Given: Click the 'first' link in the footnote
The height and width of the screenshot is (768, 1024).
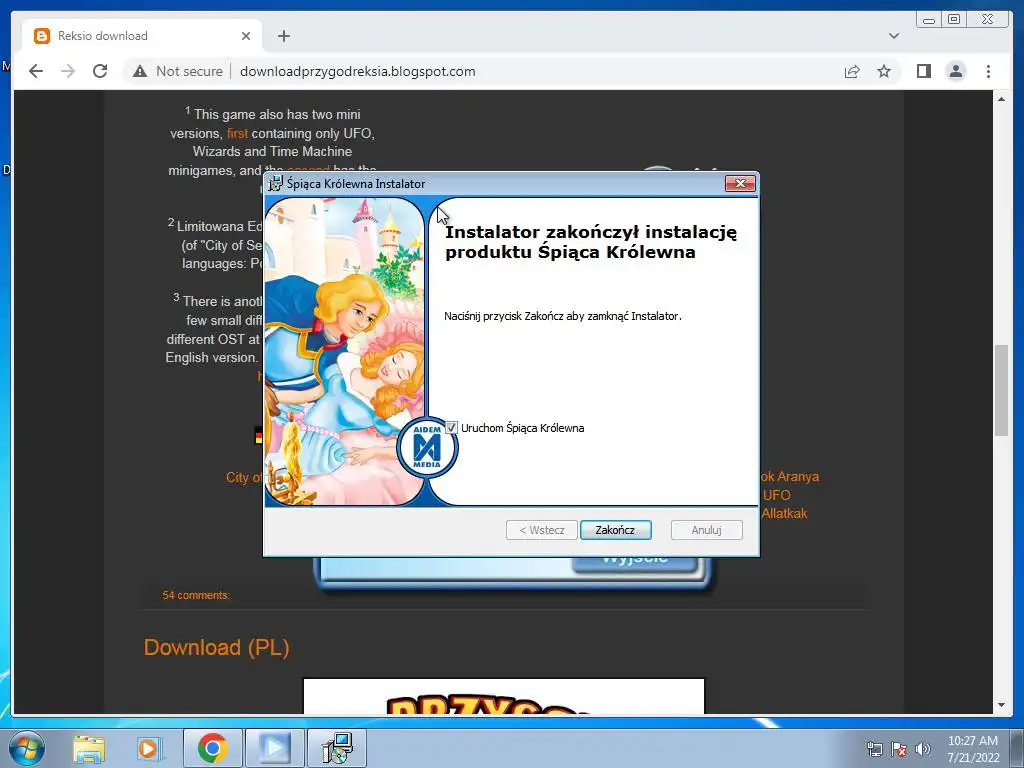Looking at the screenshot, I should coord(237,133).
